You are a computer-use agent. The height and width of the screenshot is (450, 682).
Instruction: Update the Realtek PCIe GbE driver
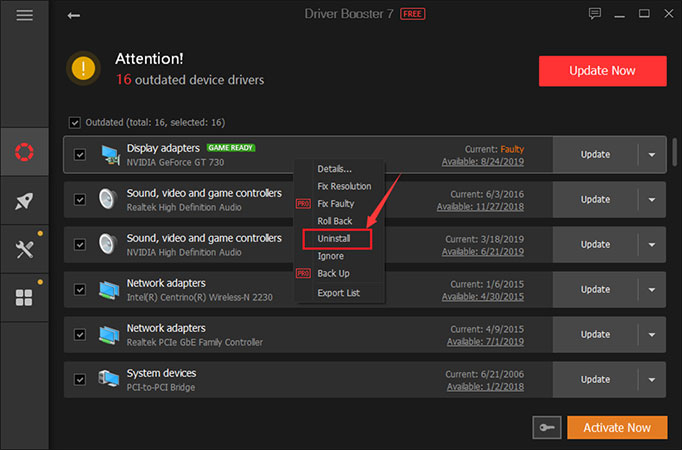pos(595,334)
